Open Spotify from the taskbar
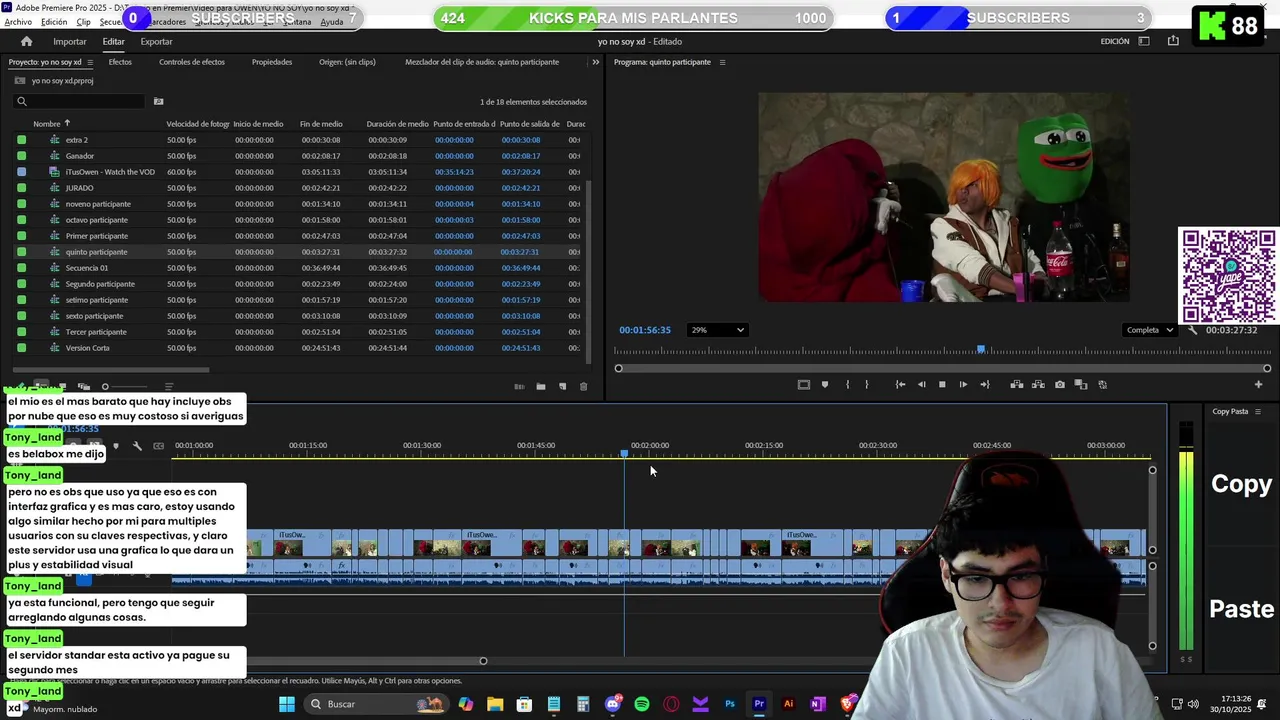The height and width of the screenshot is (720, 1280). (642, 704)
